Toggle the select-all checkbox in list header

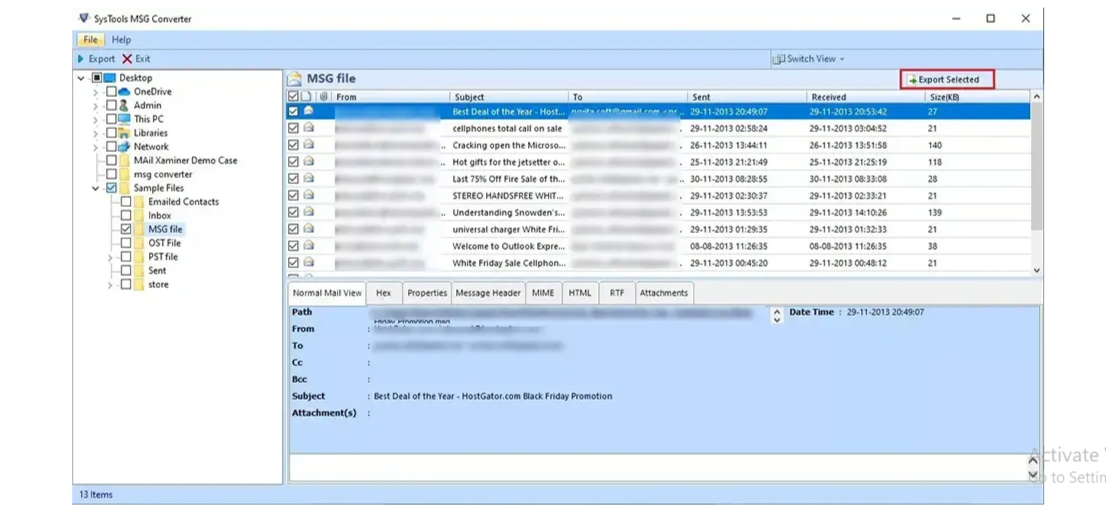point(293,97)
